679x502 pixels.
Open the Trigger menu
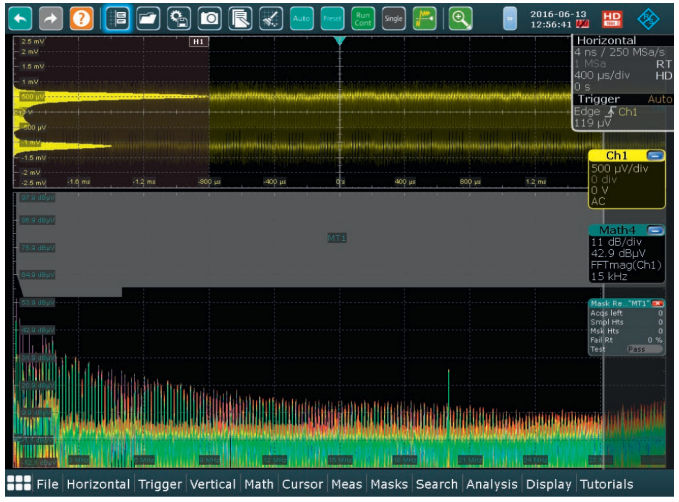(x=160, y=484)
